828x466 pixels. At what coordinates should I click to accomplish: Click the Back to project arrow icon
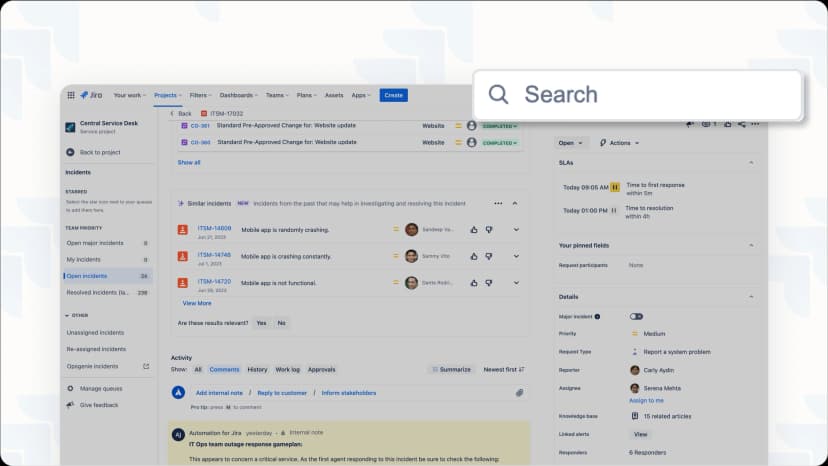(x=70, y=152)
